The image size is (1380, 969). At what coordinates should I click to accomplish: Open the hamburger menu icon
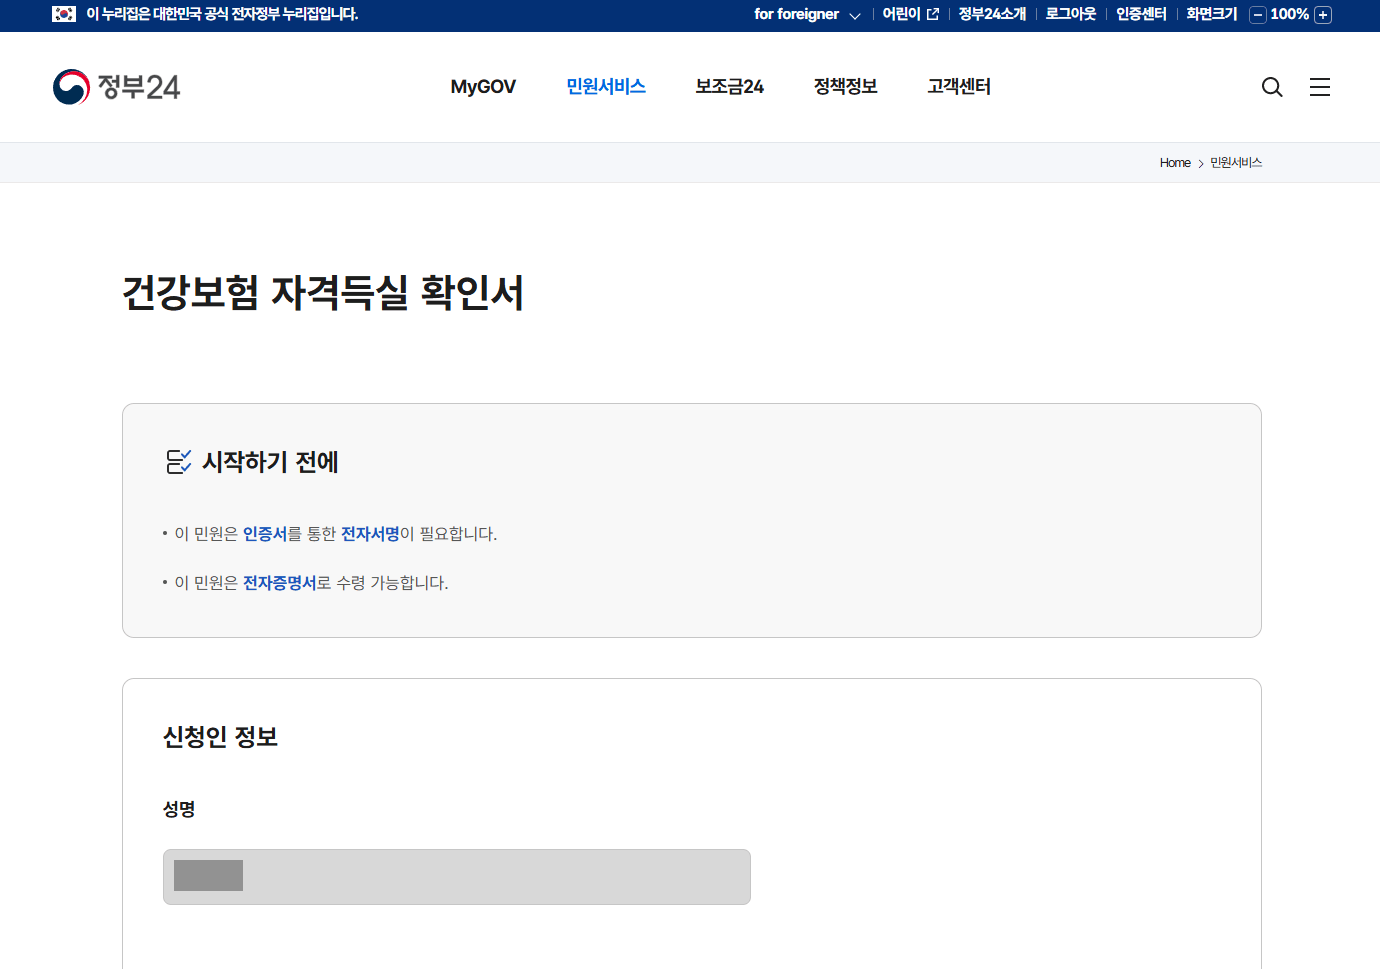pos(1319,87)
